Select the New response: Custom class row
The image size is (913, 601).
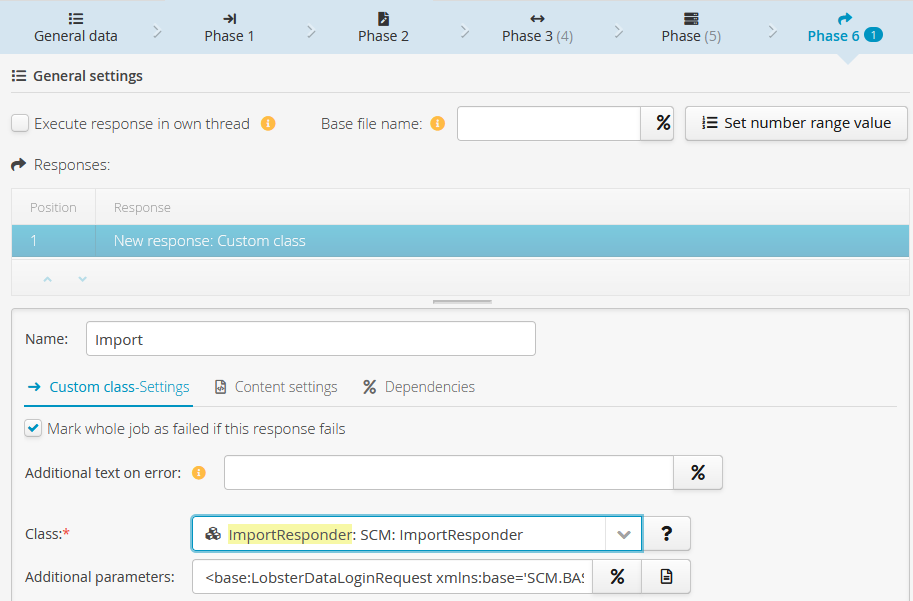click(x=460, y=241)
